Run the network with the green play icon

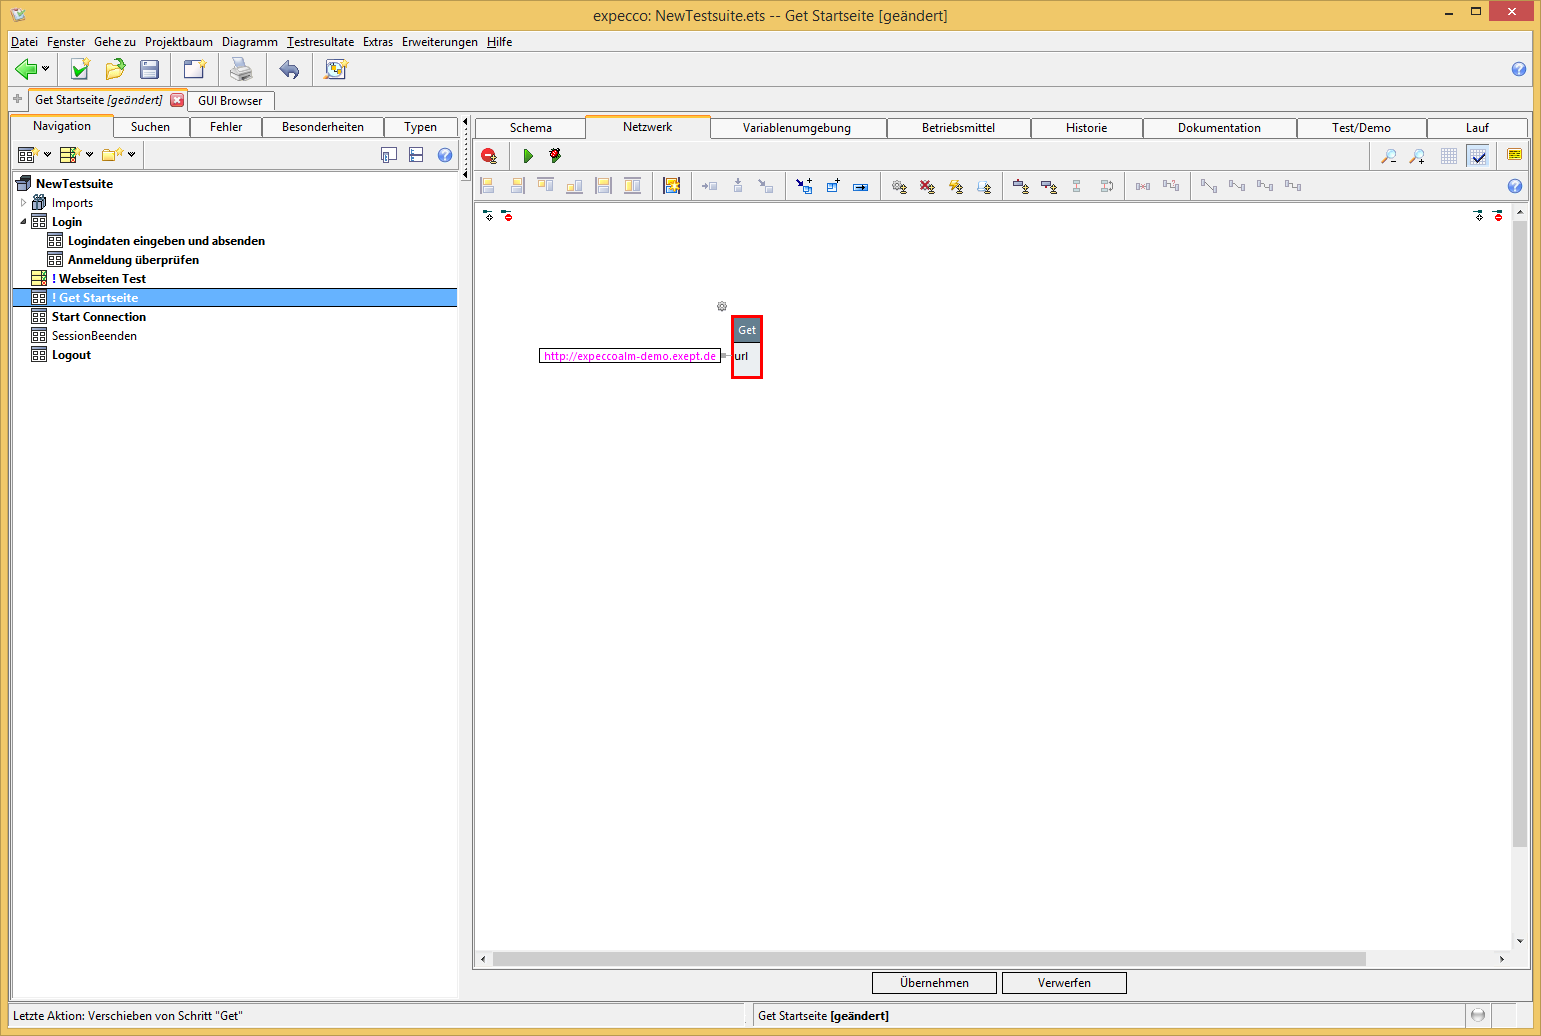click(x=528, y=156)
